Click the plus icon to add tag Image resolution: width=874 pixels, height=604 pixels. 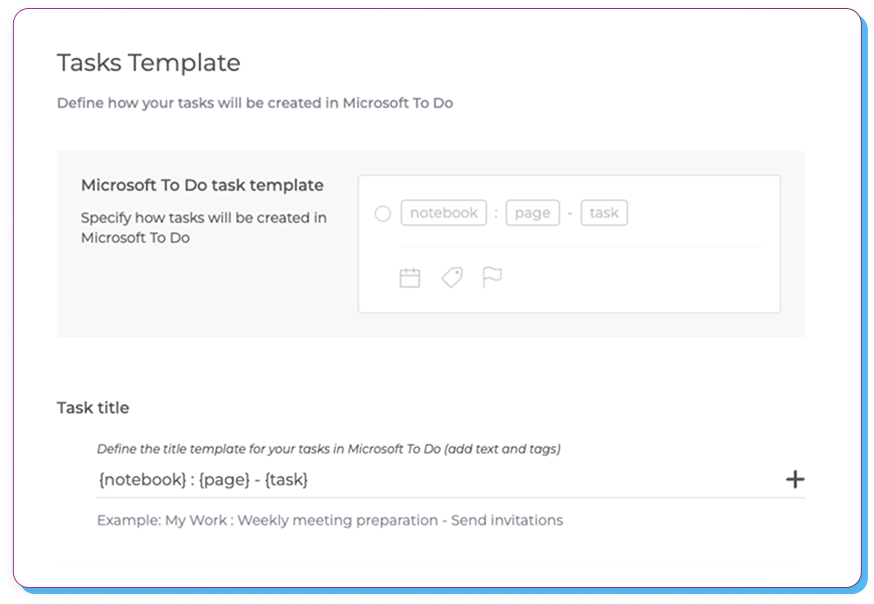(795, 479)
